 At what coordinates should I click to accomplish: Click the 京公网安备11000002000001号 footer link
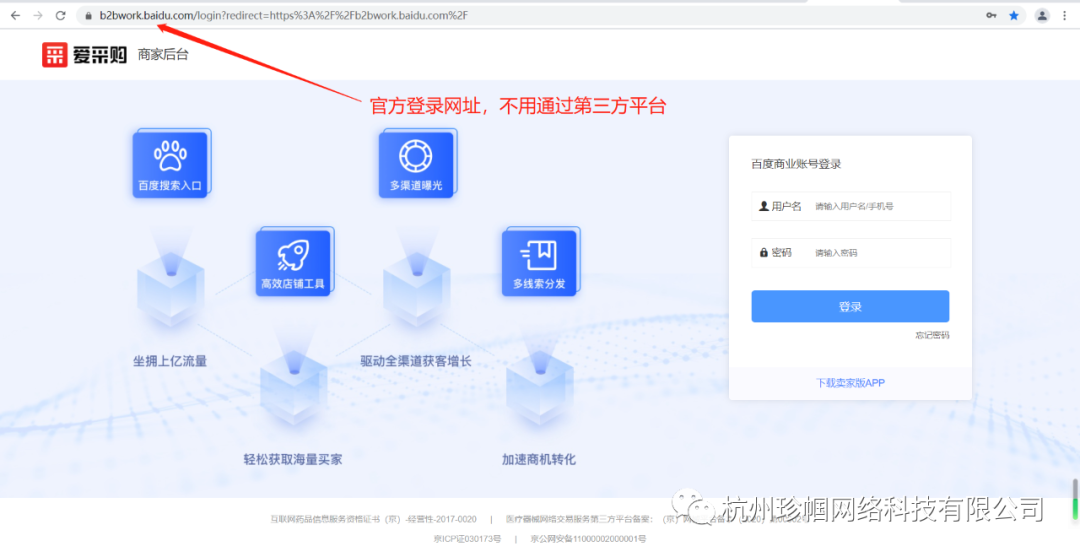pos(588,538)
